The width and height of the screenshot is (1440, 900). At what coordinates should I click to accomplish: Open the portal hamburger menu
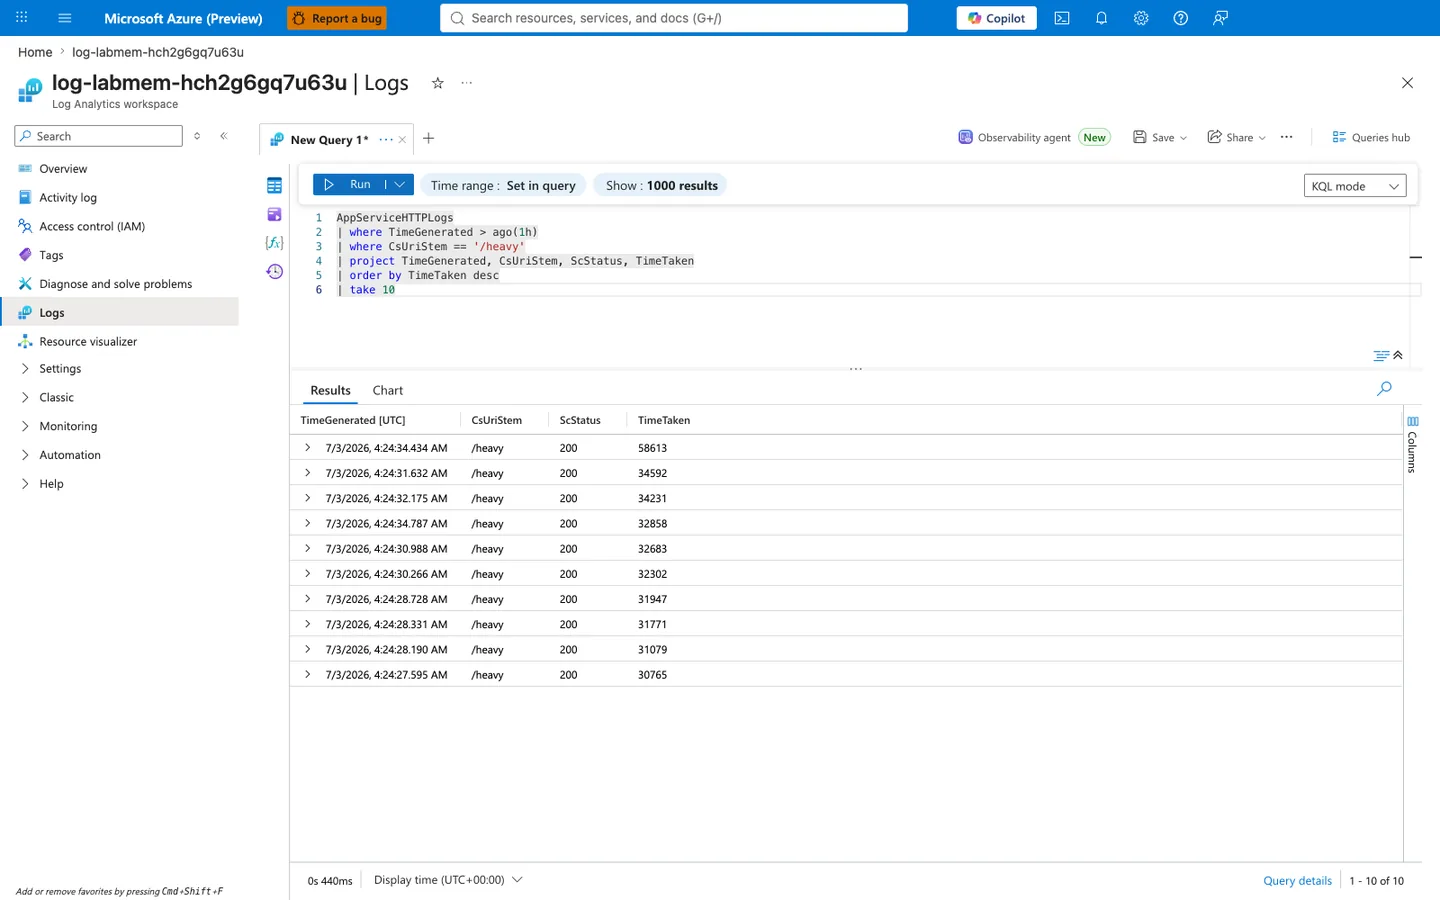click(x=65, y=18)
